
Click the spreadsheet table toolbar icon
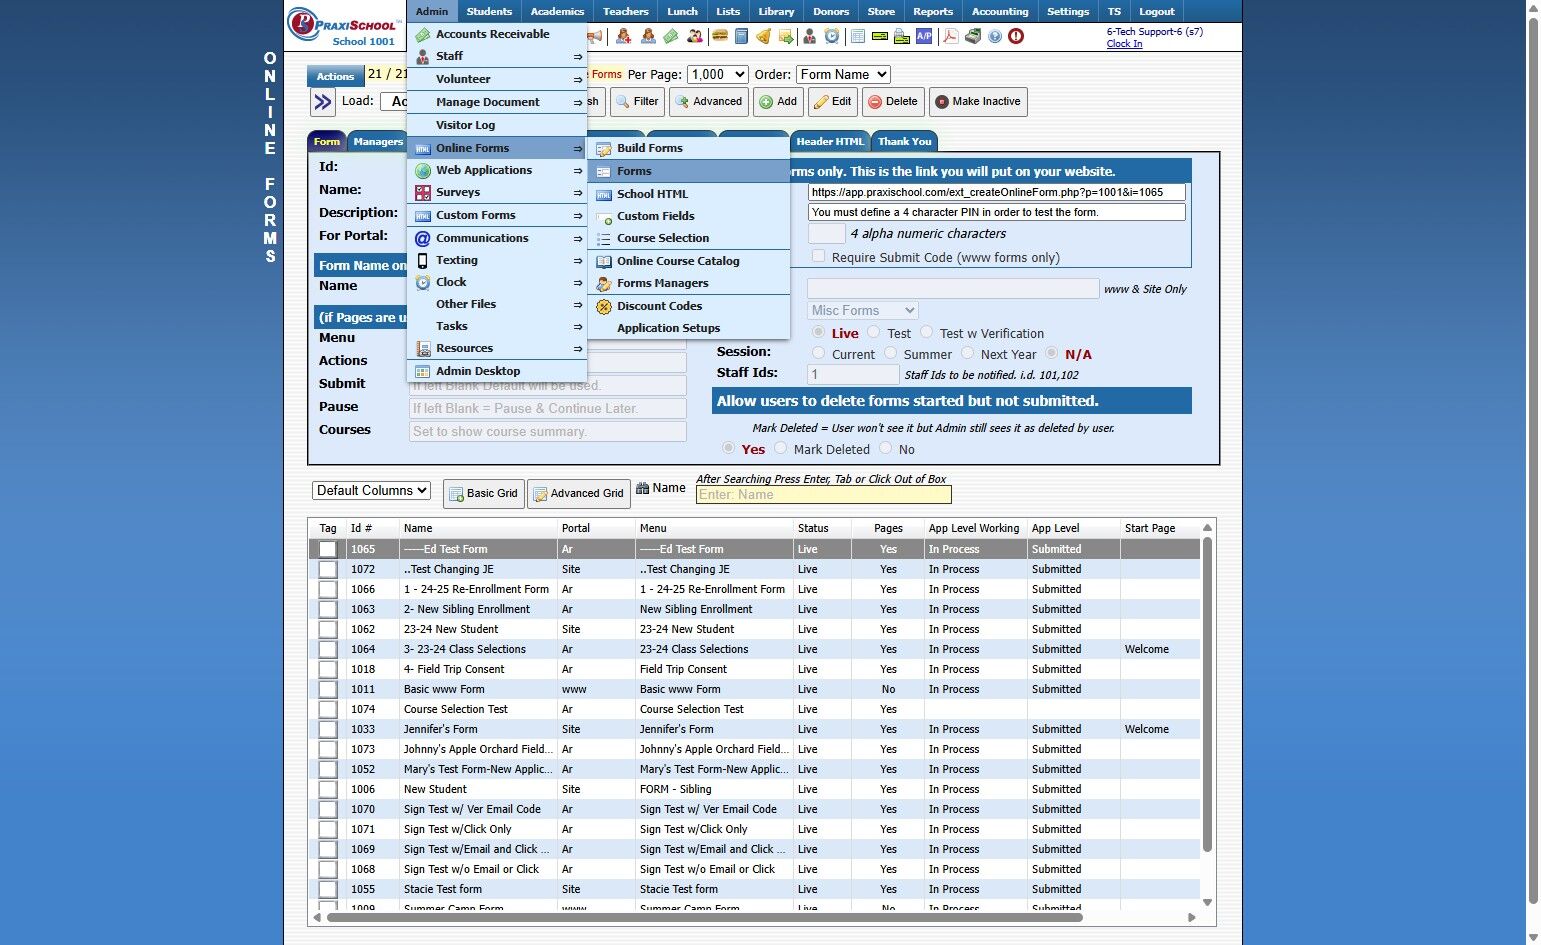[857, 37]
